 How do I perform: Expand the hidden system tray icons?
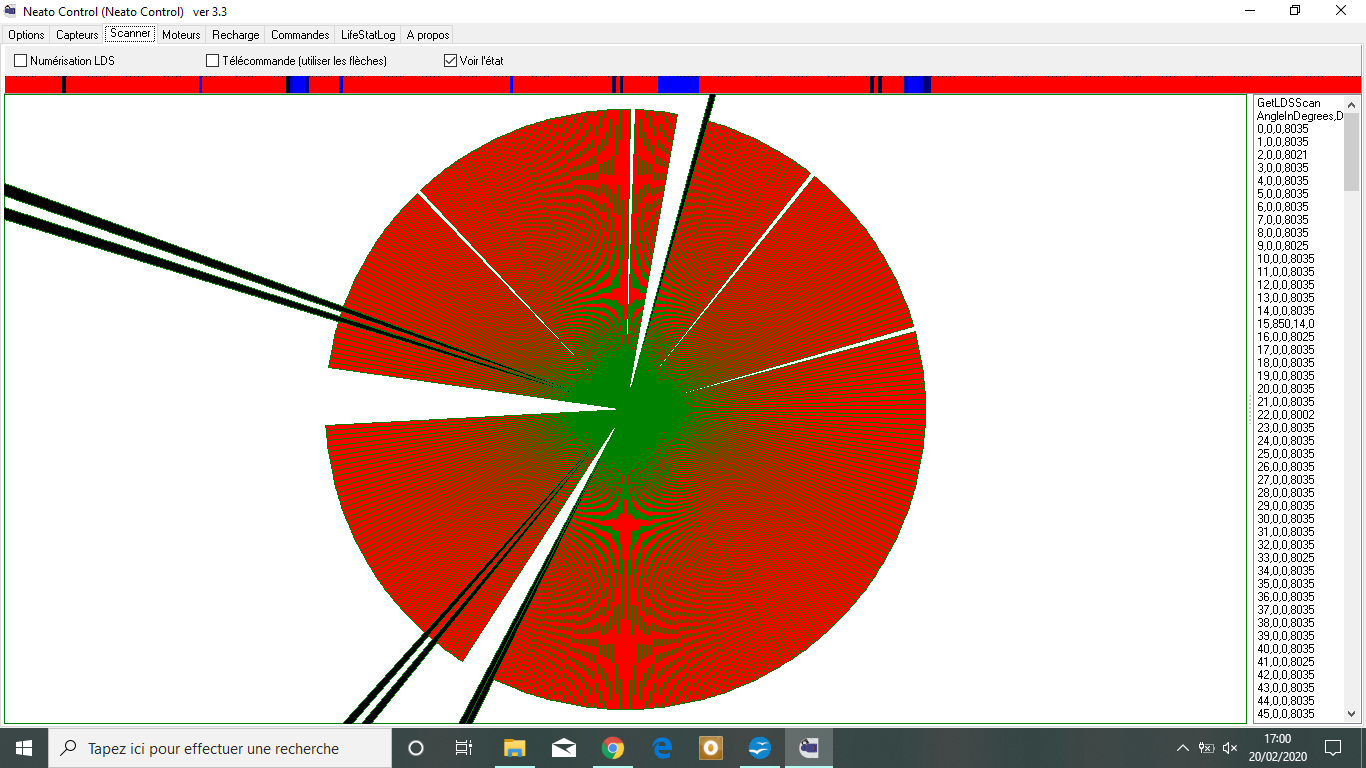(x=1182, y=748)
